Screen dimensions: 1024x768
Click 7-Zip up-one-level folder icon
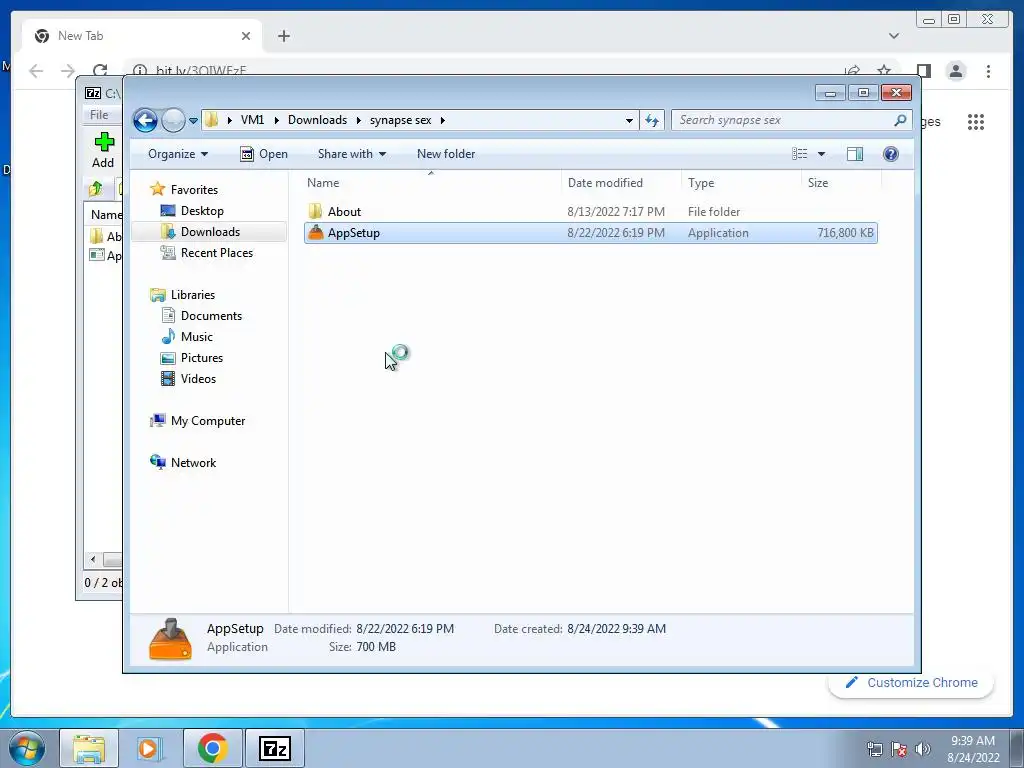pyautogui.click(x=96, y=189)
